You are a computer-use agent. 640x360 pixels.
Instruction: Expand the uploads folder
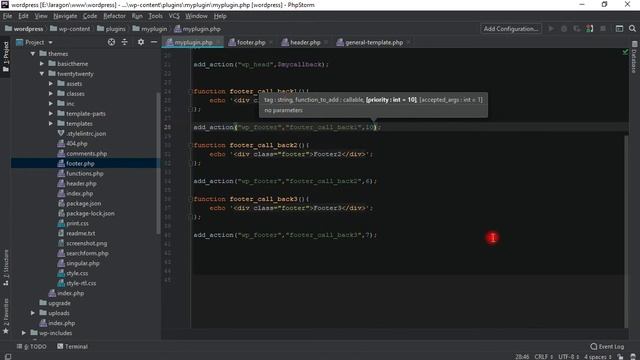click(33, 313)
